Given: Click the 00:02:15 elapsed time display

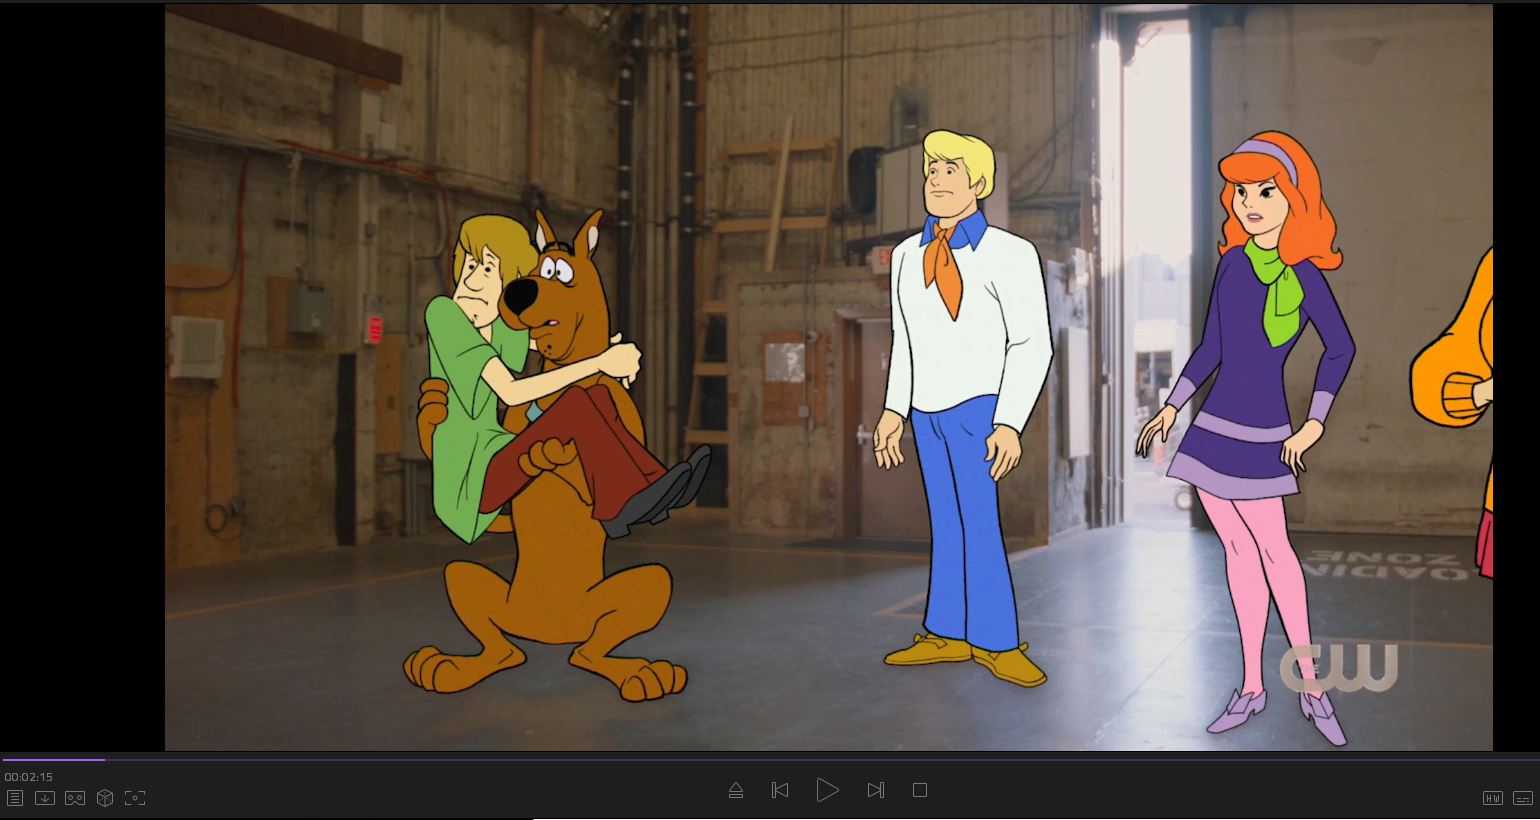Looking at the screenshot, I should (29, 777).
